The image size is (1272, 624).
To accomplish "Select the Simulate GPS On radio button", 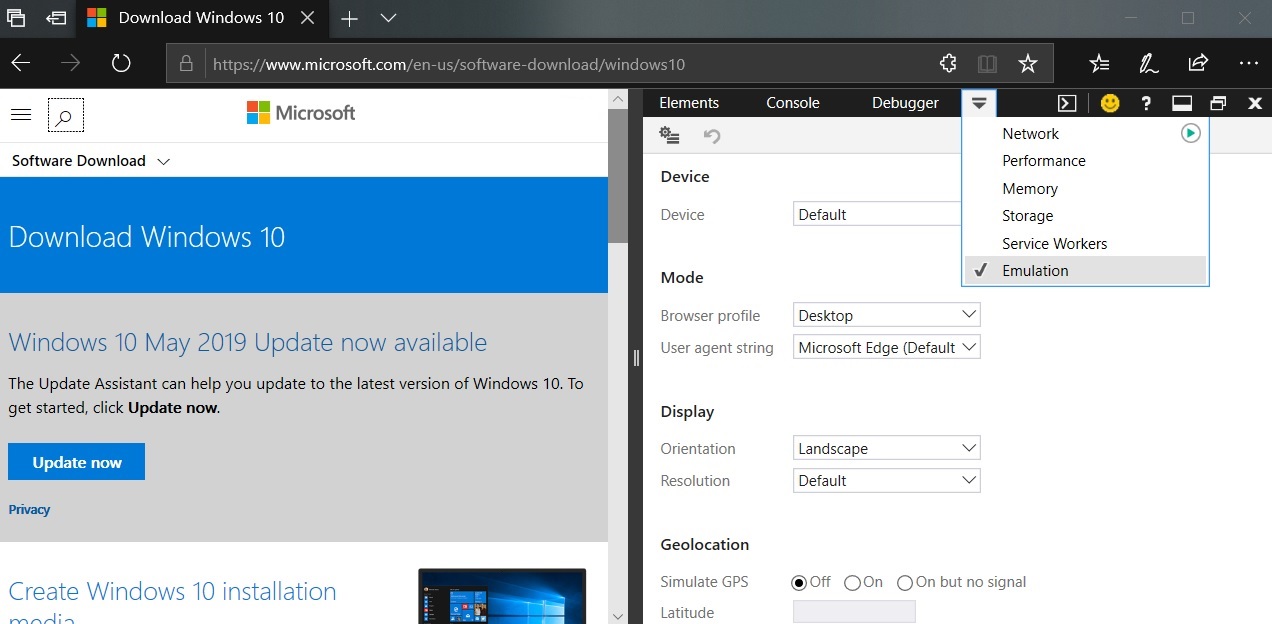I will point(852,582).
